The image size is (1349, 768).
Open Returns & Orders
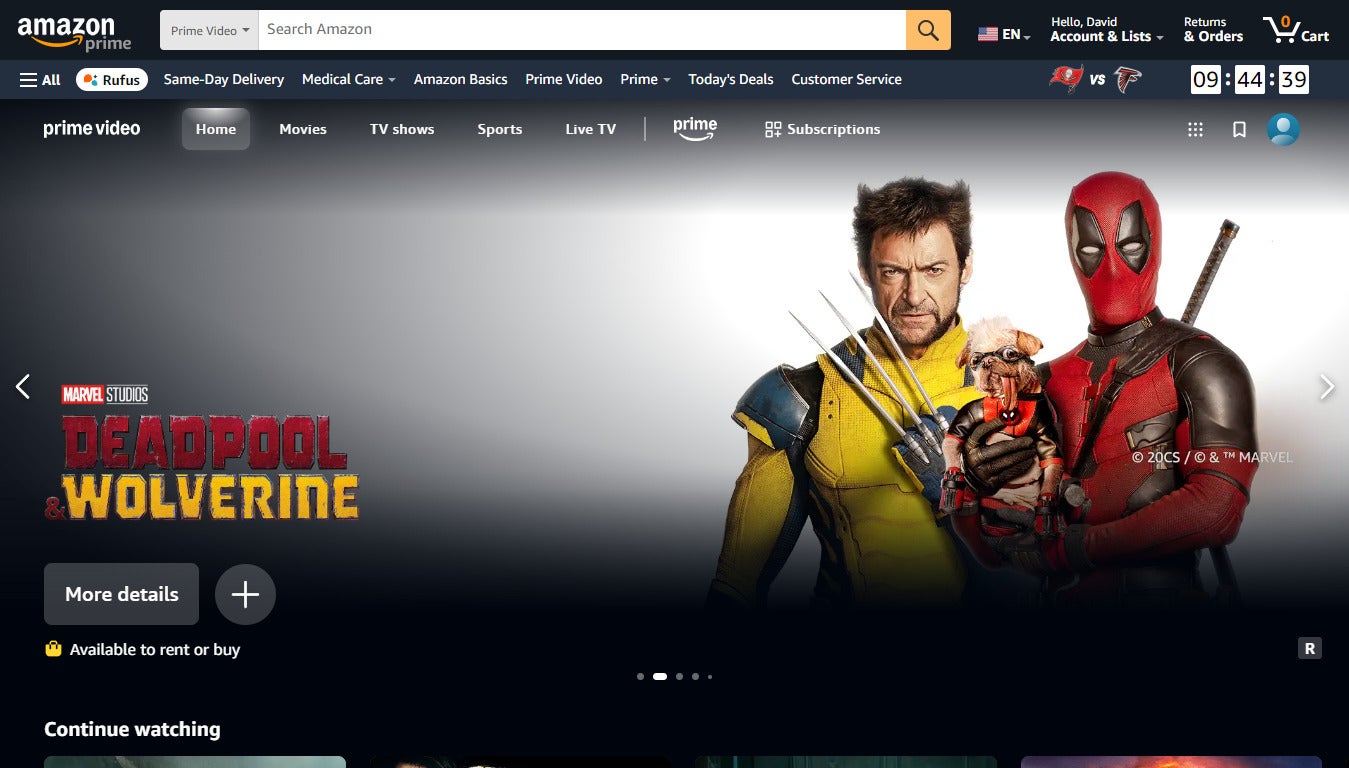tap(1213, 30)
